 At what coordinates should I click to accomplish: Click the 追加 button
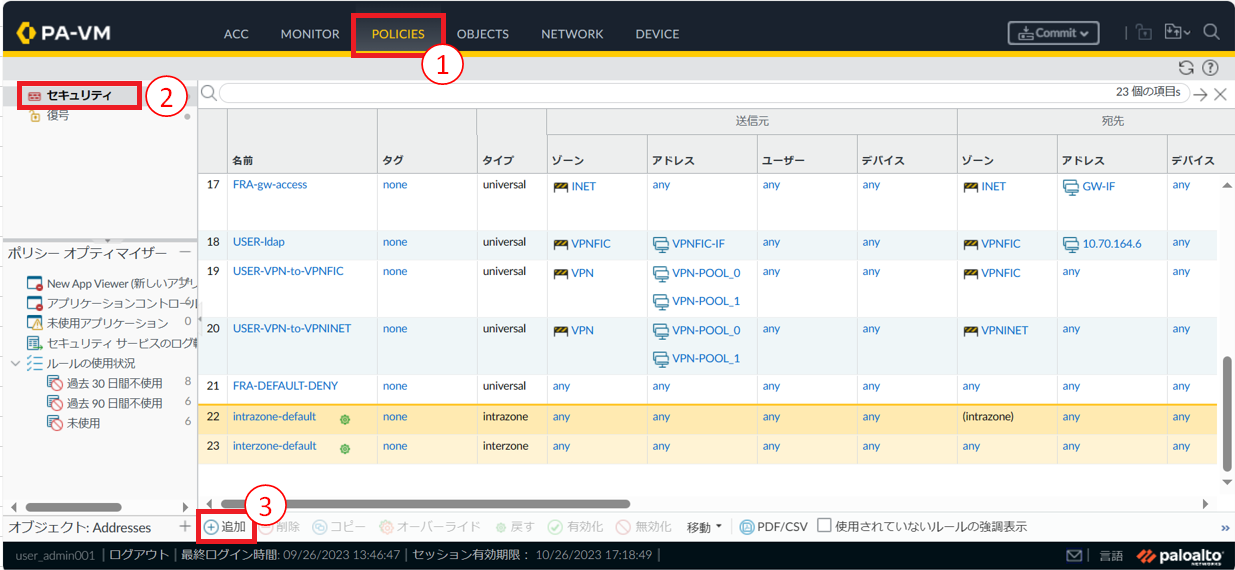[225, 527]
